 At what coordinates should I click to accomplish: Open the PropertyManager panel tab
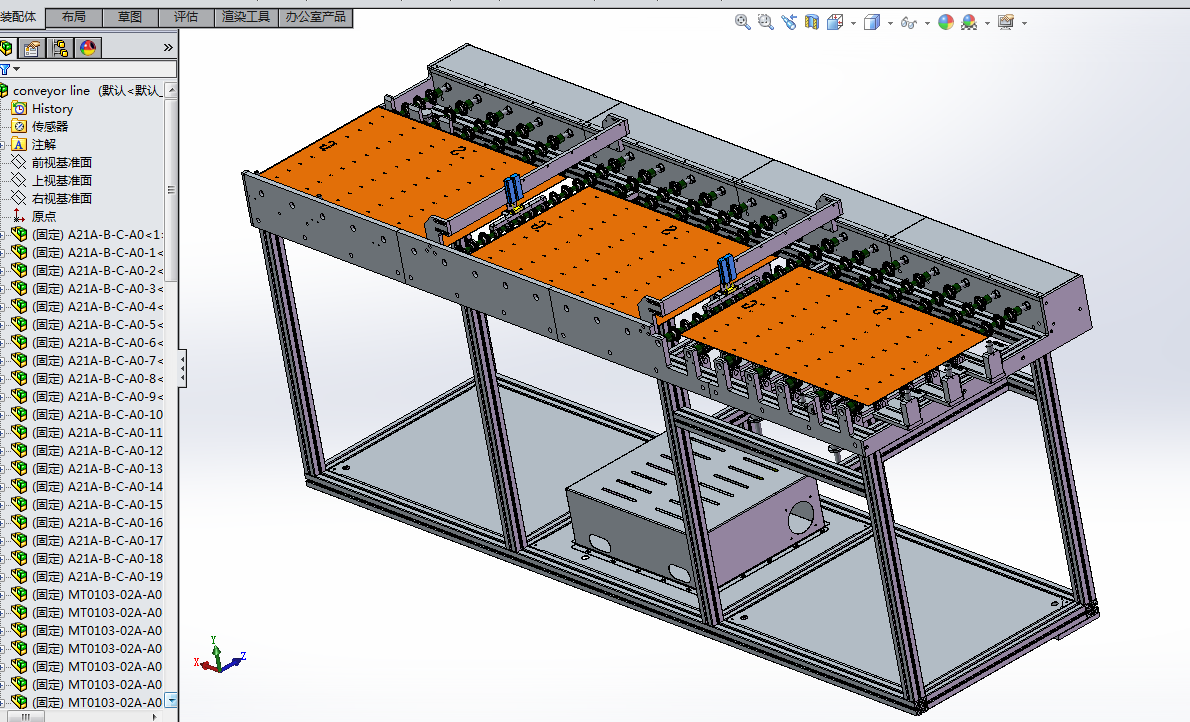coord(31,49)
